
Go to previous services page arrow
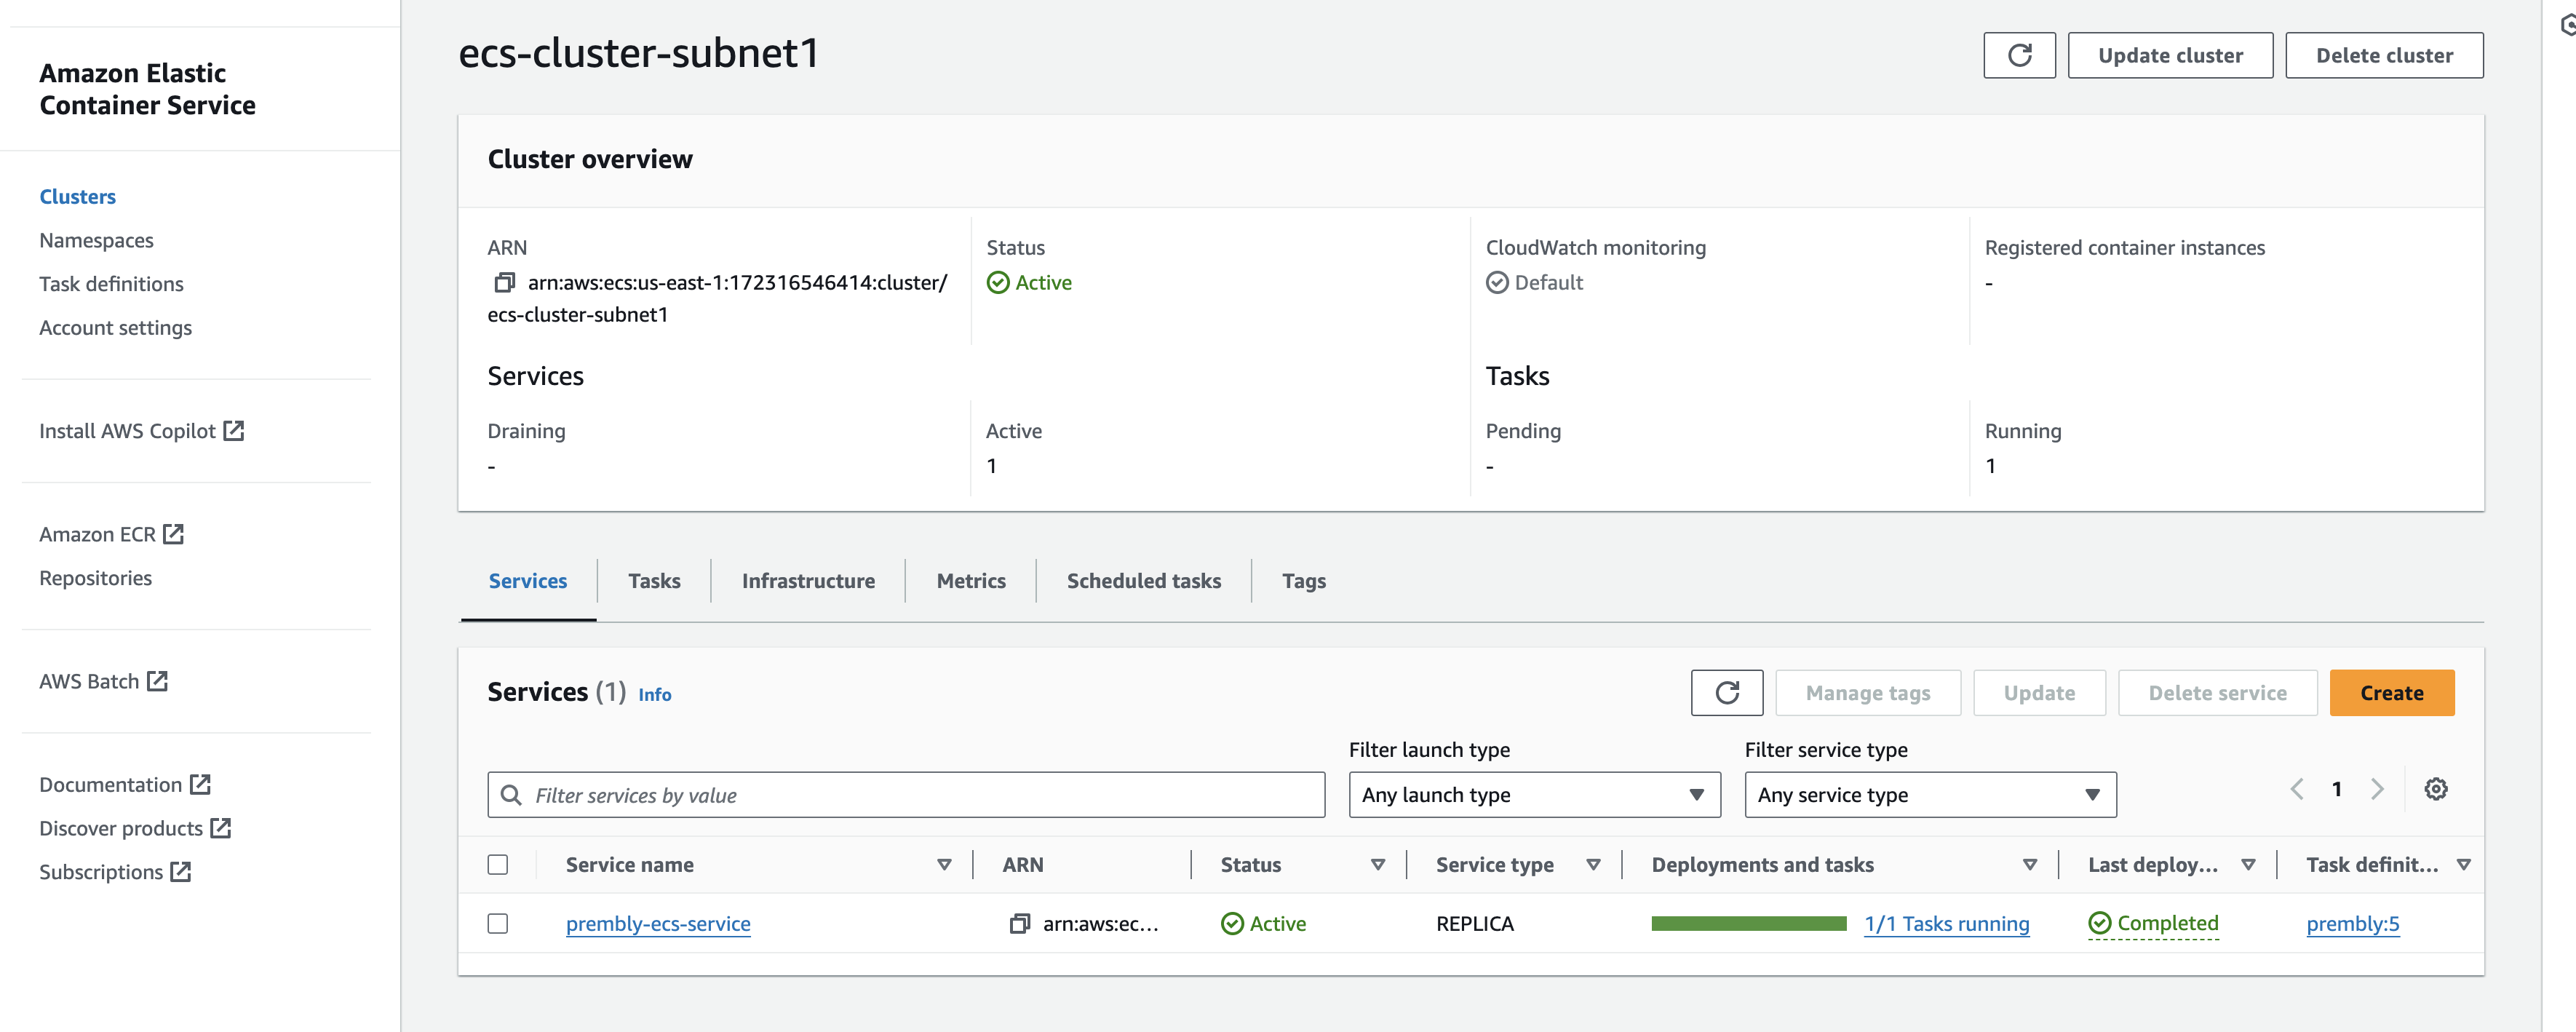[2297, 789]
